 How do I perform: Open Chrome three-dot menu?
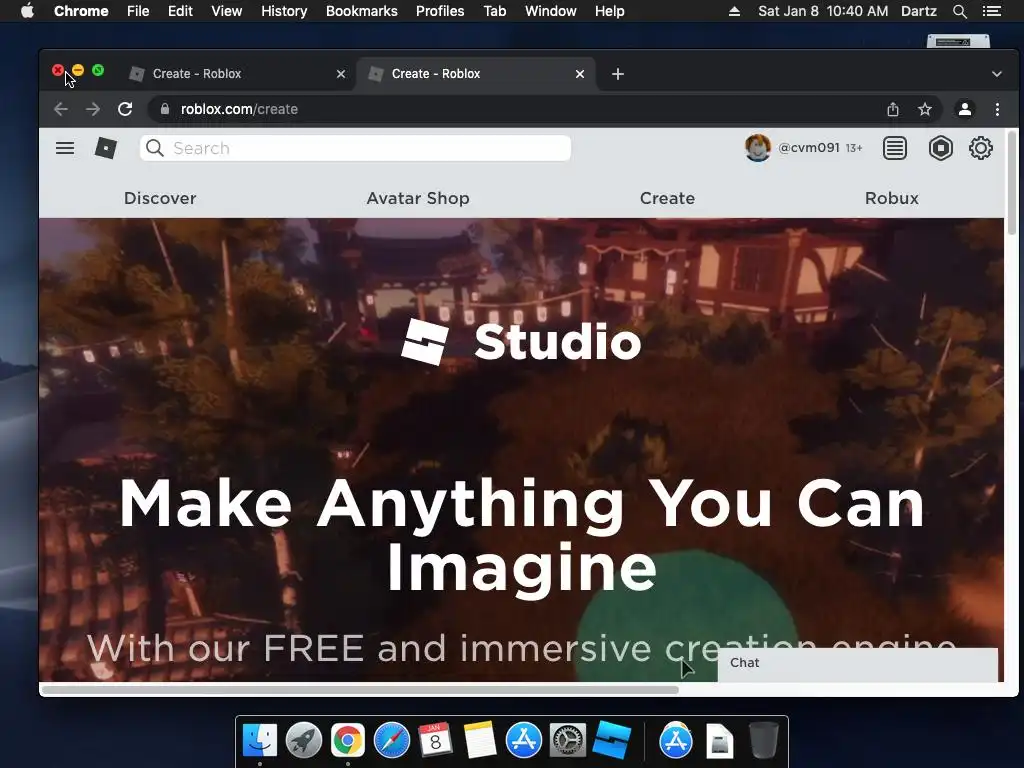(x=997, y=109)
